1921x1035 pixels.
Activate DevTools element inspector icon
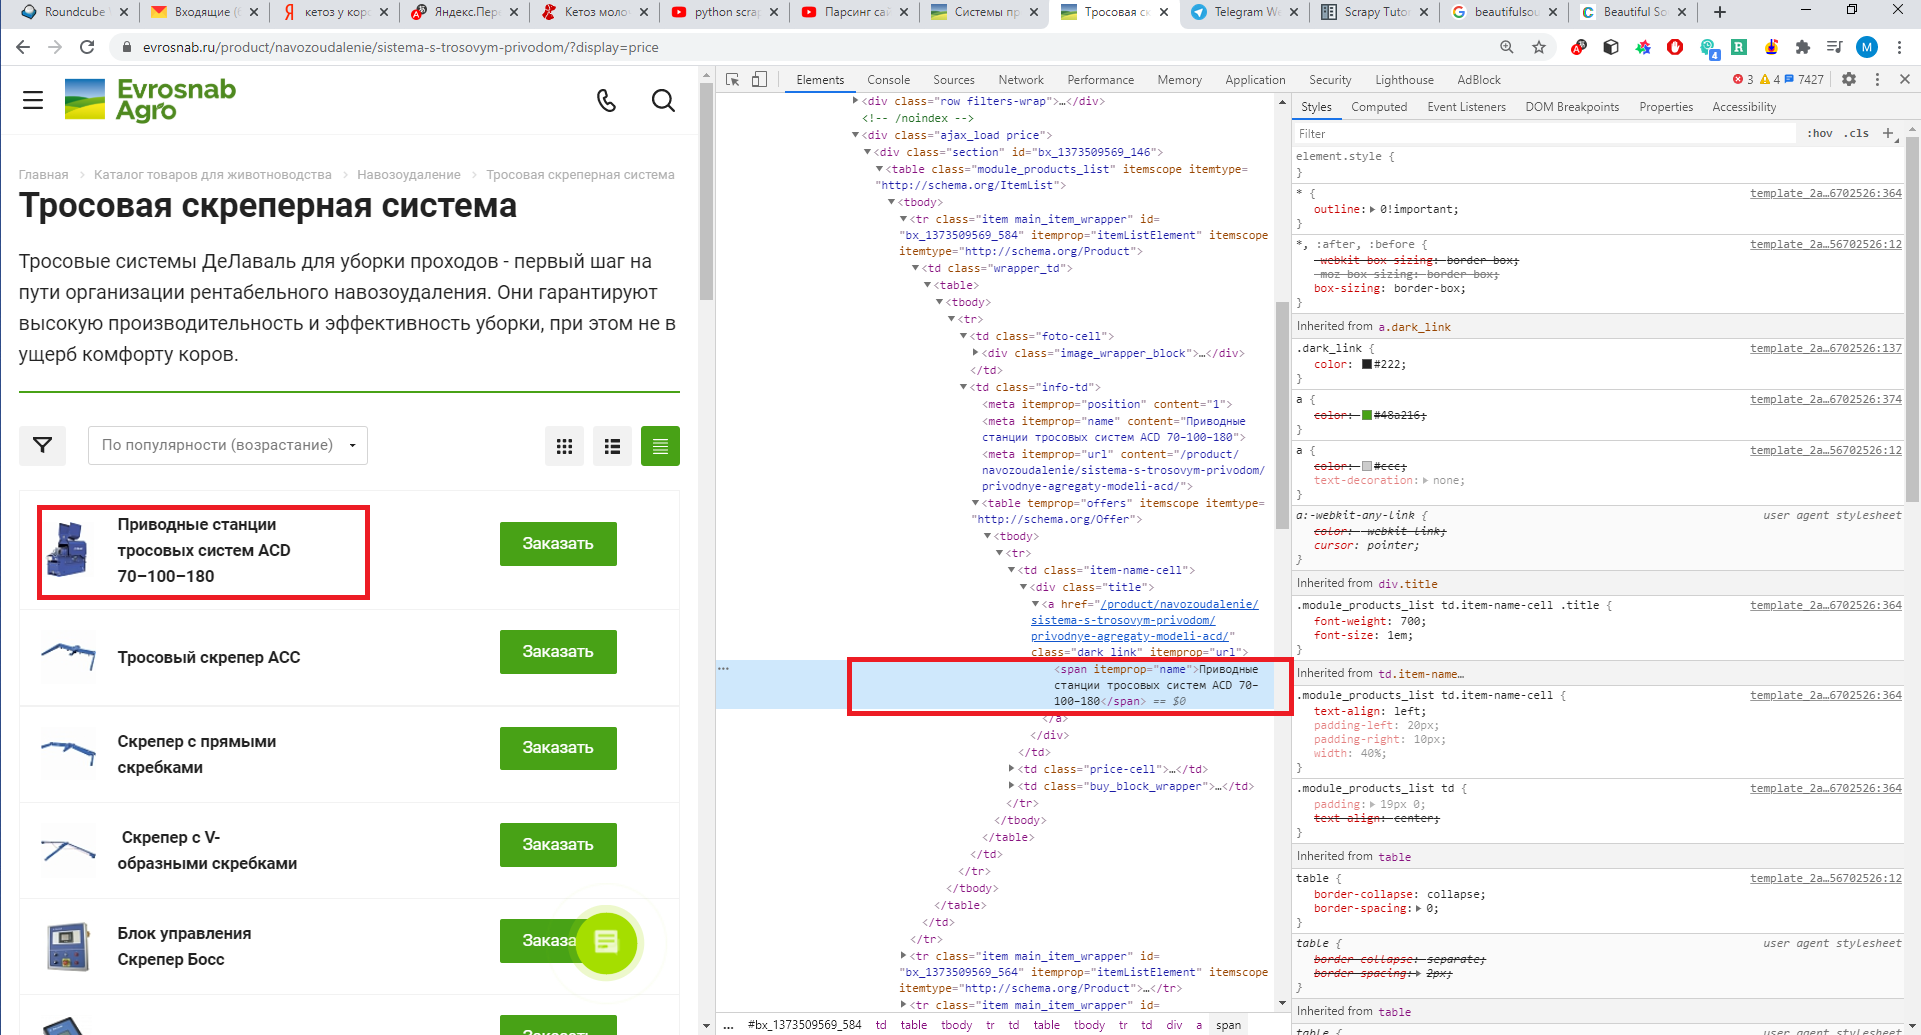pos(733,80)
